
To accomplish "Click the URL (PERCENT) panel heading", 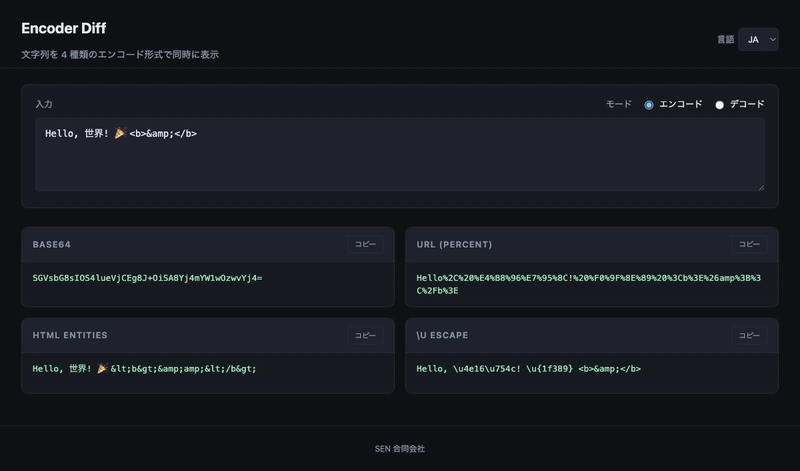I will [454, 244].
